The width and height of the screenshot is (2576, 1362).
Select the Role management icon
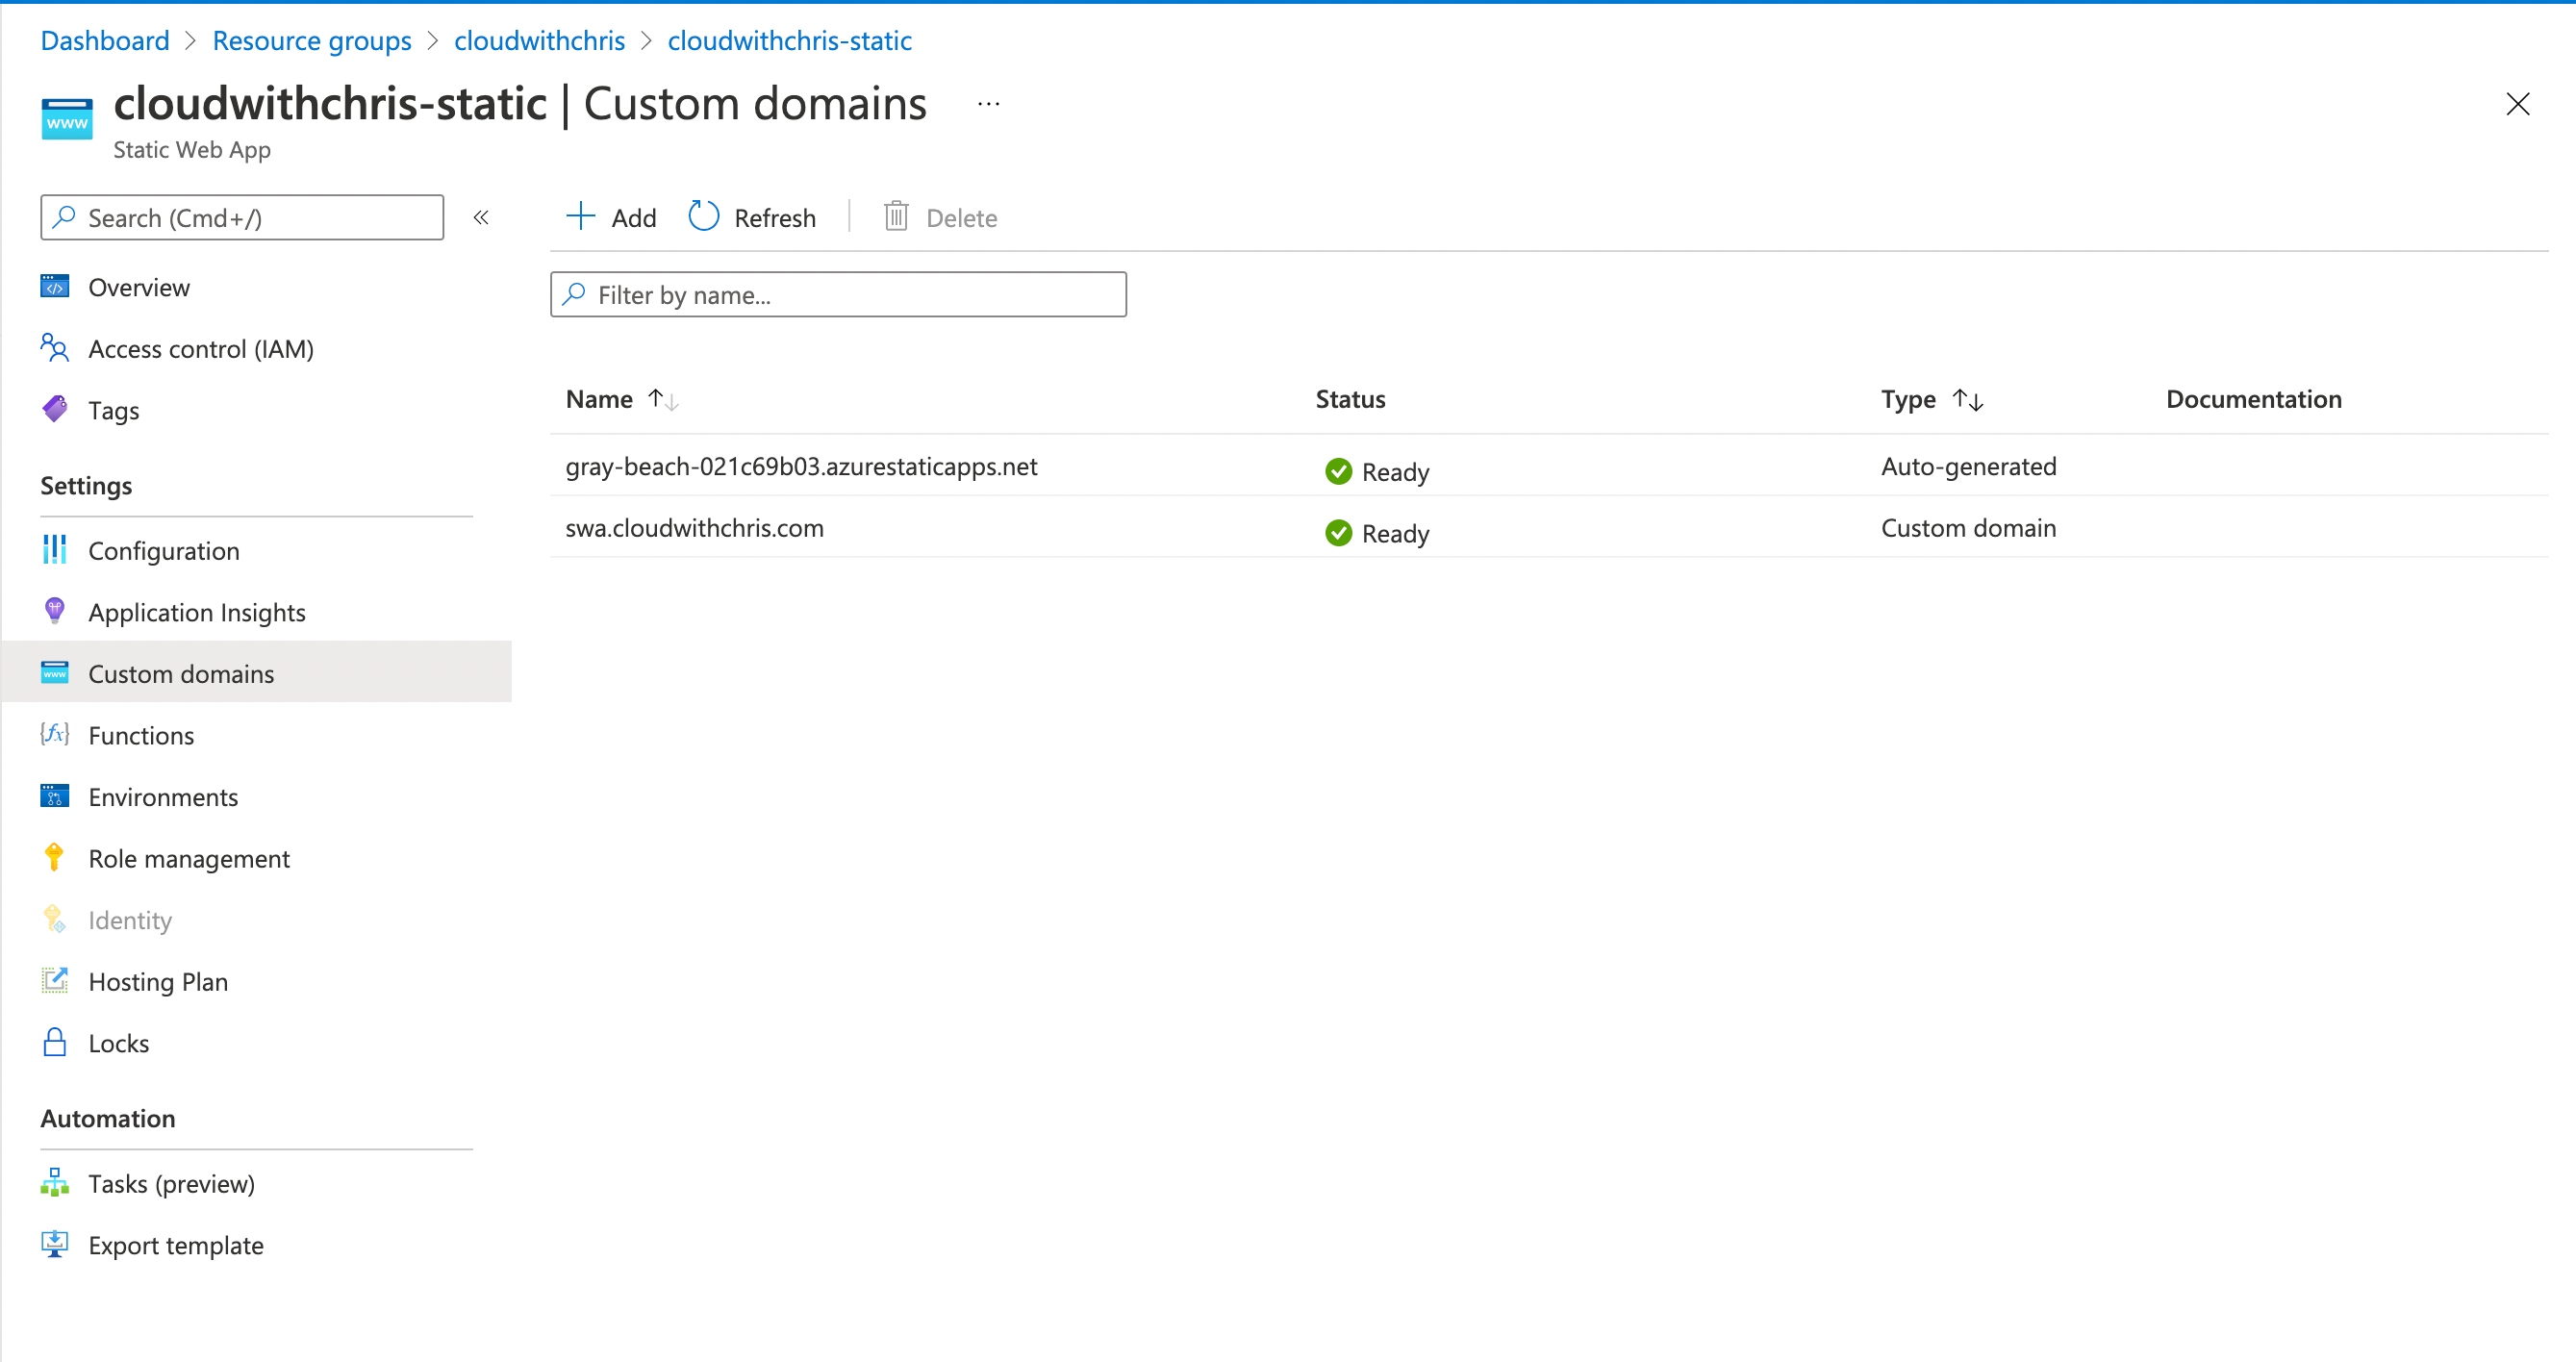coord(55,857)
